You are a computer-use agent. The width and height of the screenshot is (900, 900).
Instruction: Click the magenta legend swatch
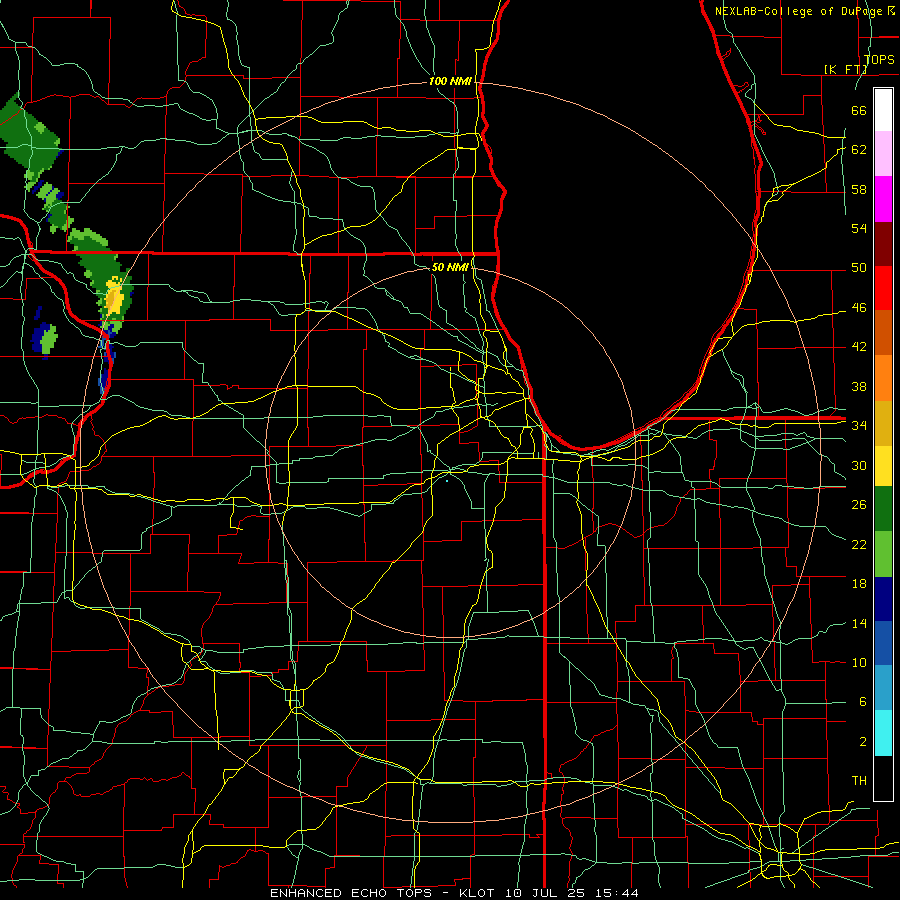coord(883,199)
